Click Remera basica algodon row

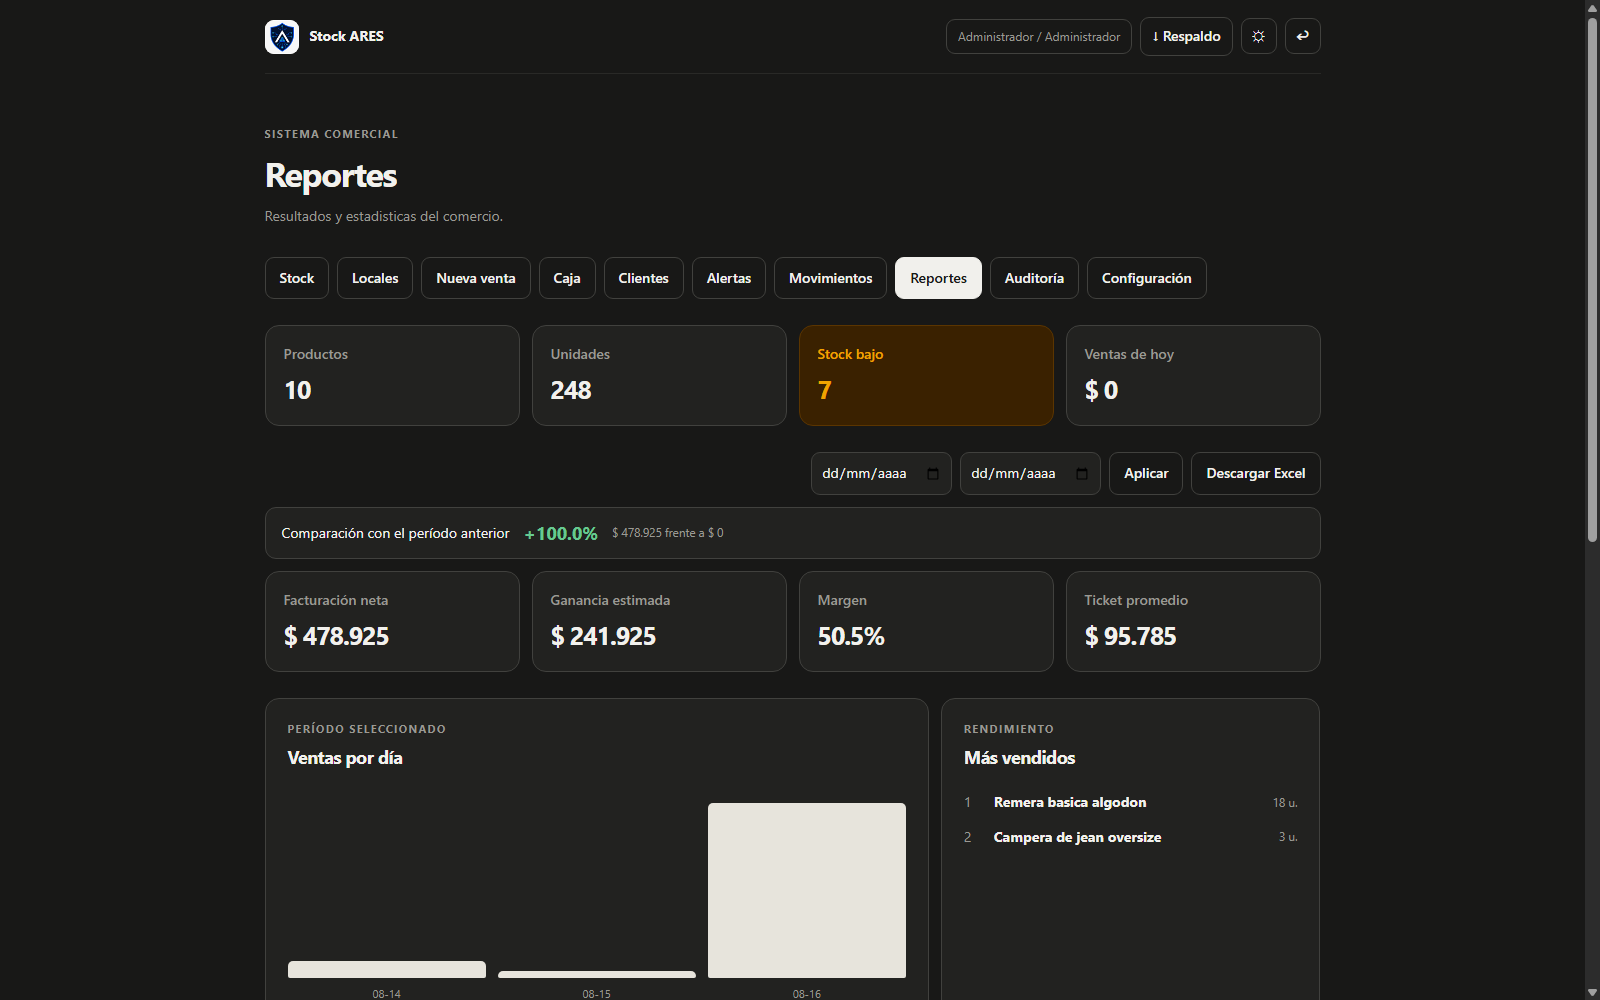1131,803
